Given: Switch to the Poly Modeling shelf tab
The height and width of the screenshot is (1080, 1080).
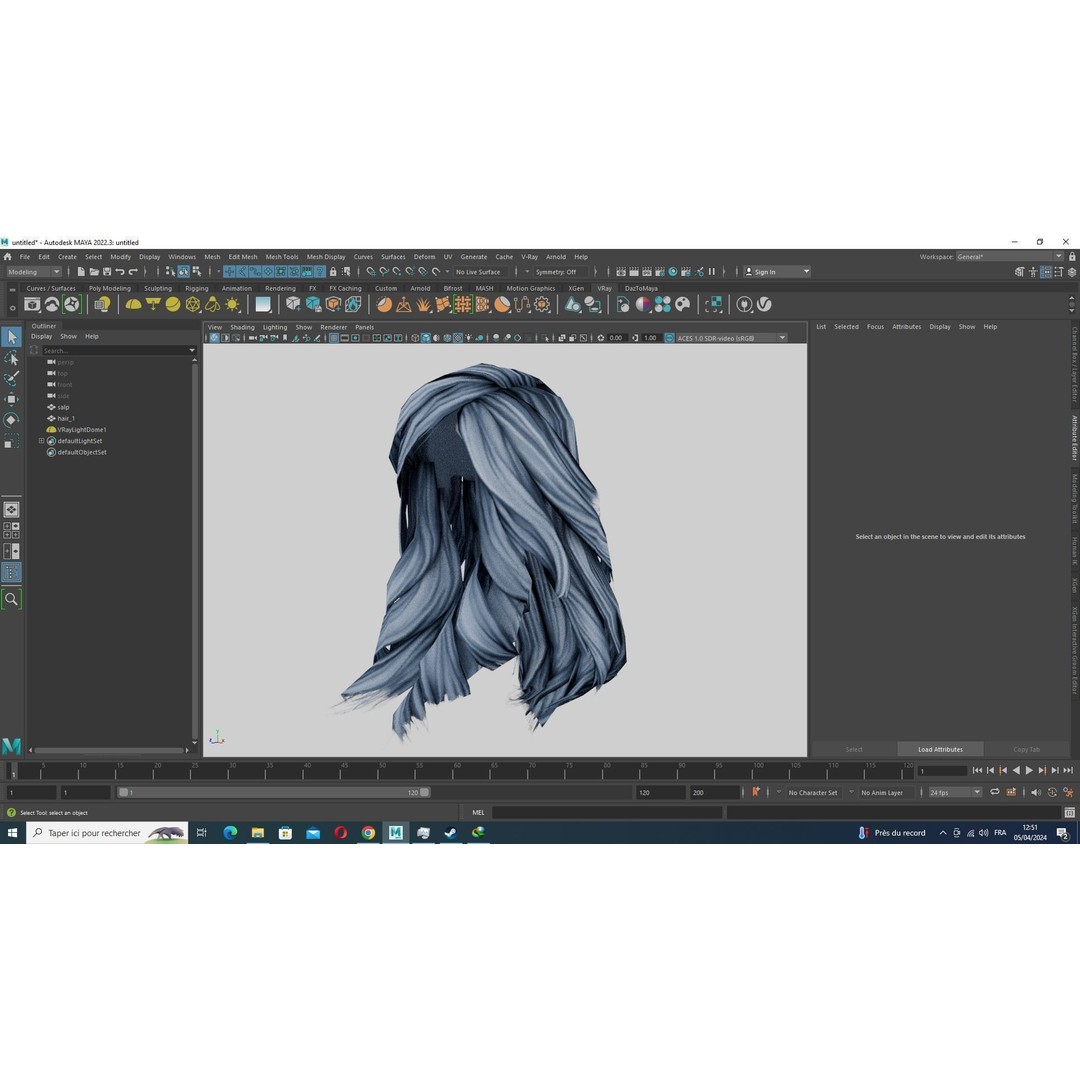Looking at the screenshot, I should coord(110,289).
